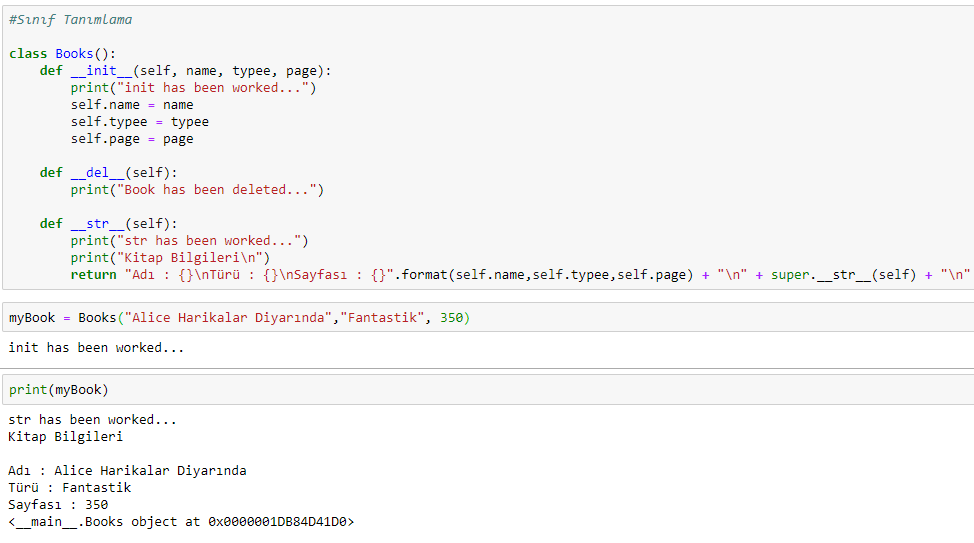
Task: Click the "Adı : Alice Harikalar Diyarında" output line
Action: [127, 471]
